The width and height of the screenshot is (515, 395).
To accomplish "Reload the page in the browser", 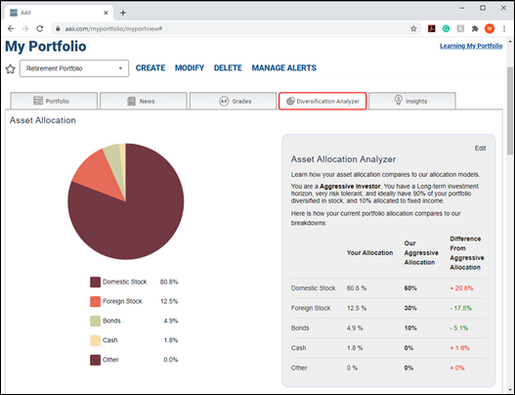I will pyautogui.click(x=40, y=29).
